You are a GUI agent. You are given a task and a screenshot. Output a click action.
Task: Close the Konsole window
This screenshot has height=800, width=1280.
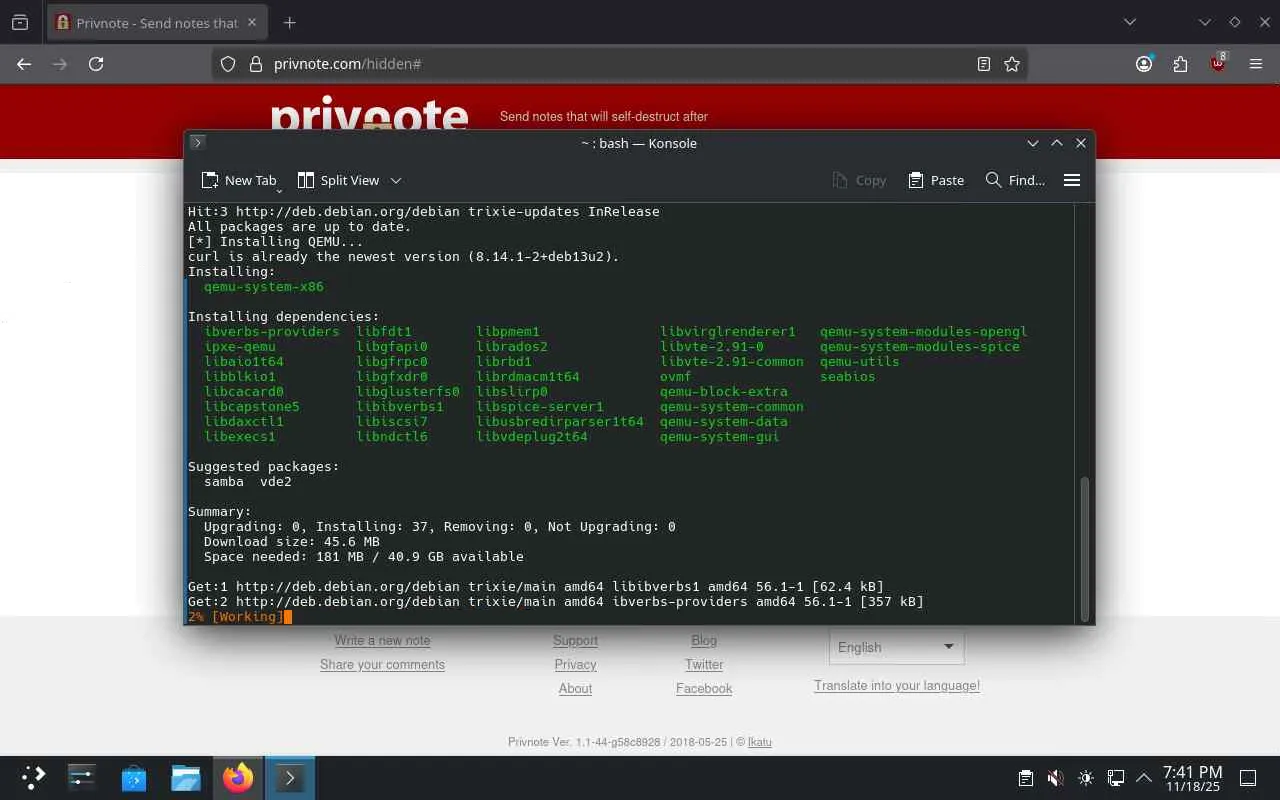click(1081, 143)
